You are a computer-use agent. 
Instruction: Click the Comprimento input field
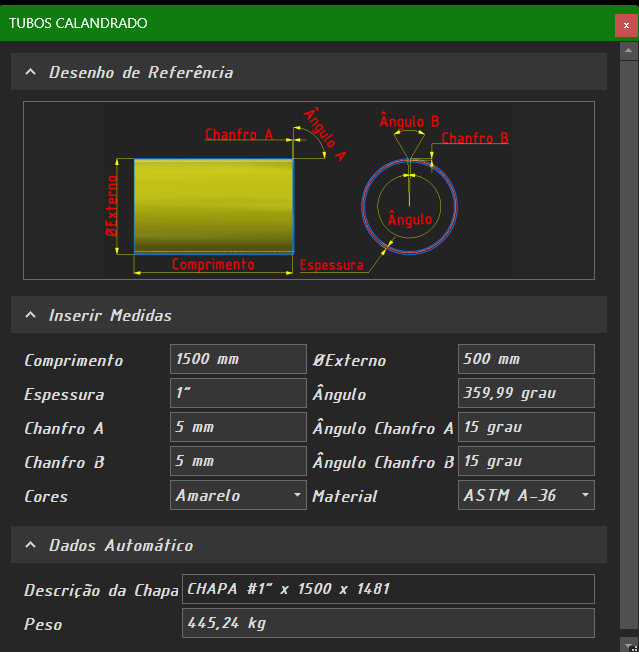tap(238, 359)
